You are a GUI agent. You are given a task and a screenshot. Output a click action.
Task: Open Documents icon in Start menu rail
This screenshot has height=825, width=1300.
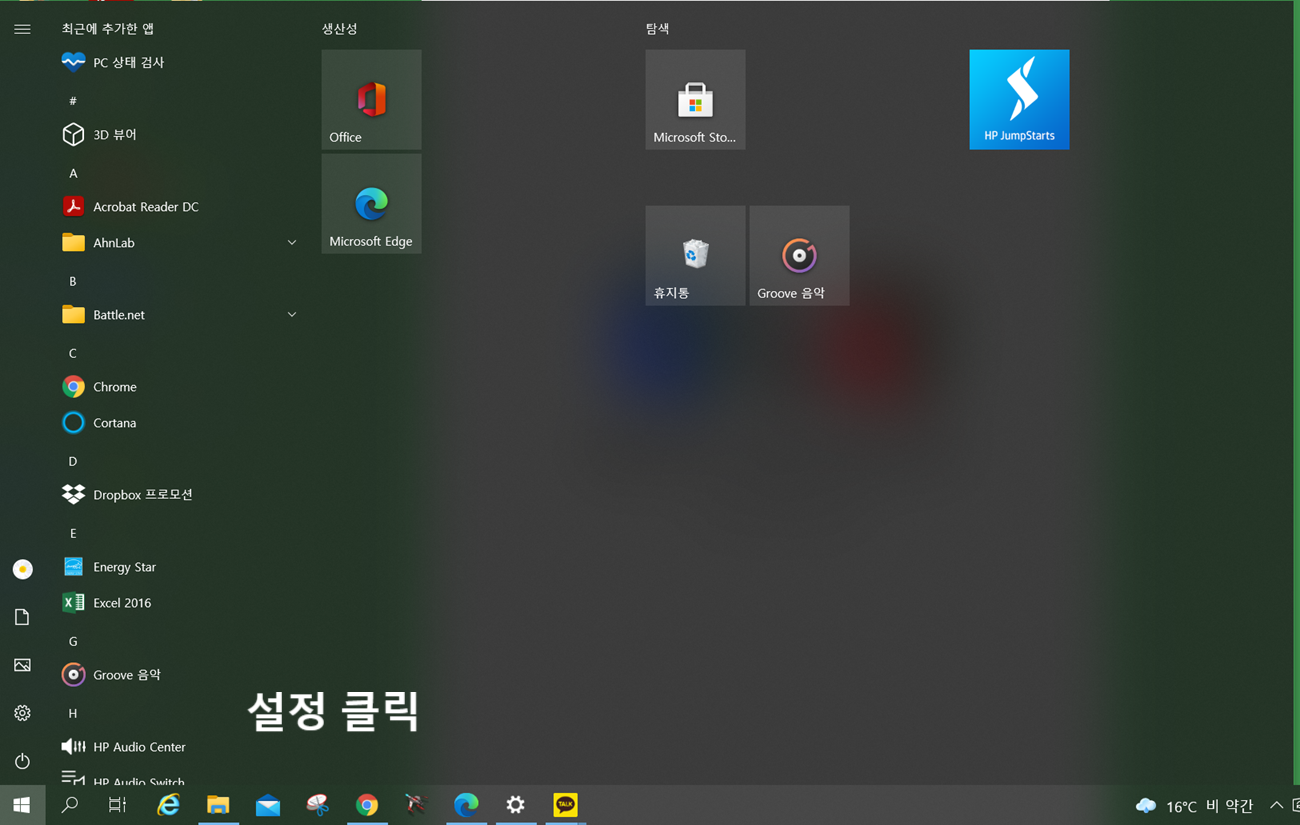(22, 617)
